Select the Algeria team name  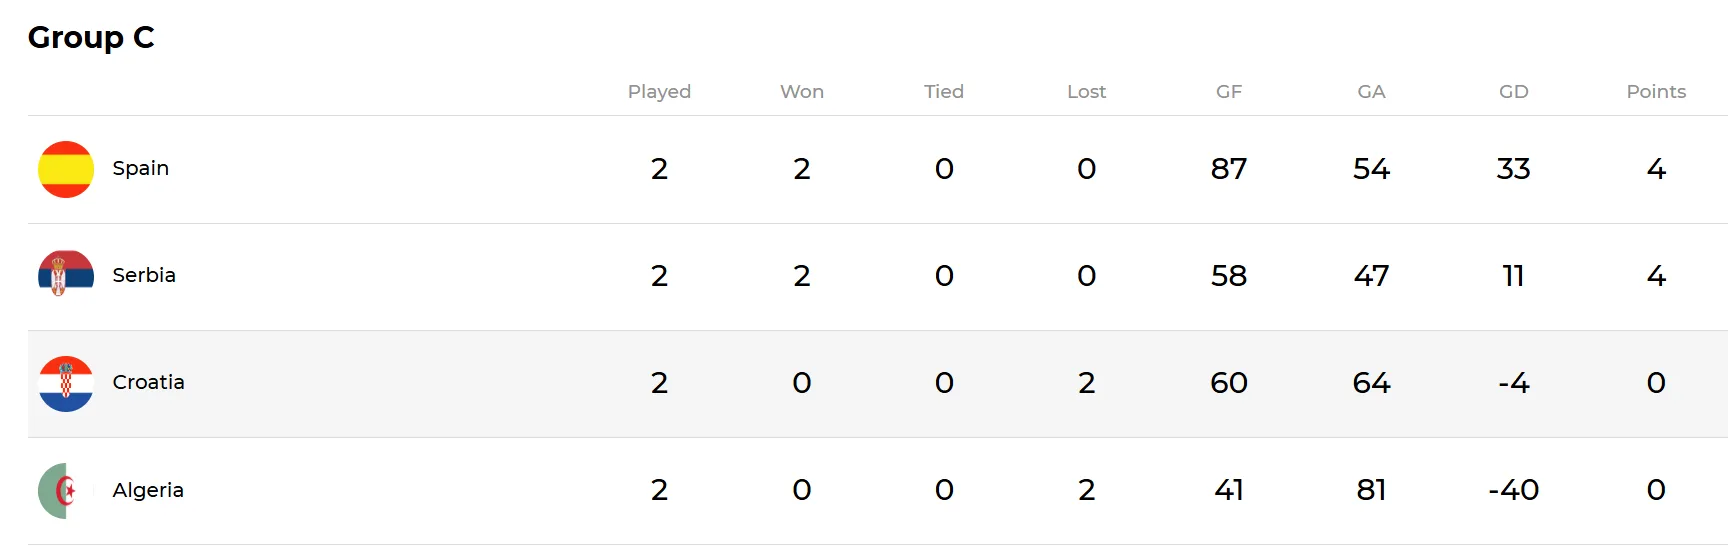point(148,490)
